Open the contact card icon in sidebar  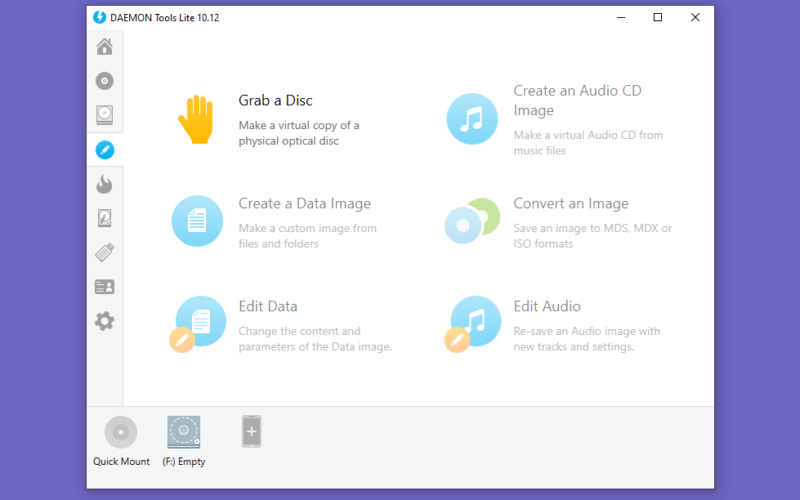pos(105,287)
